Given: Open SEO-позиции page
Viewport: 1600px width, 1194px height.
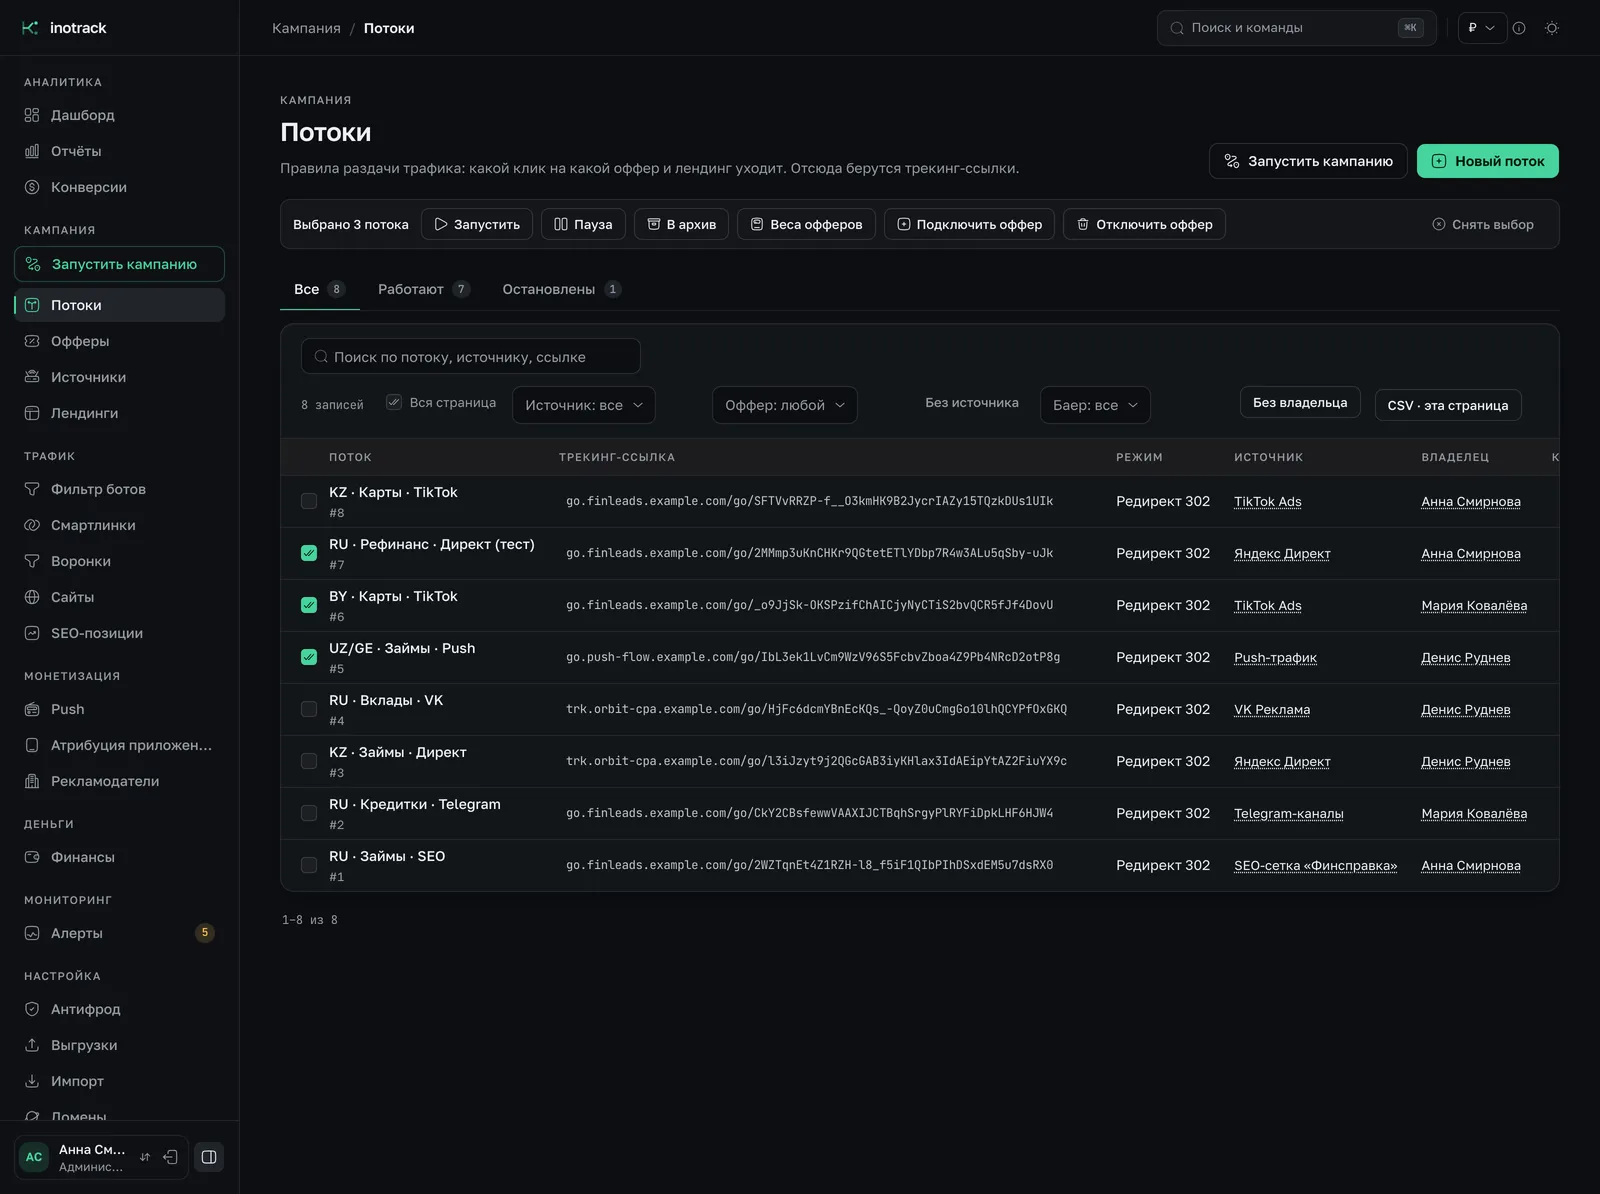Looking at the screenshot, I should click(x=119, y=633).
